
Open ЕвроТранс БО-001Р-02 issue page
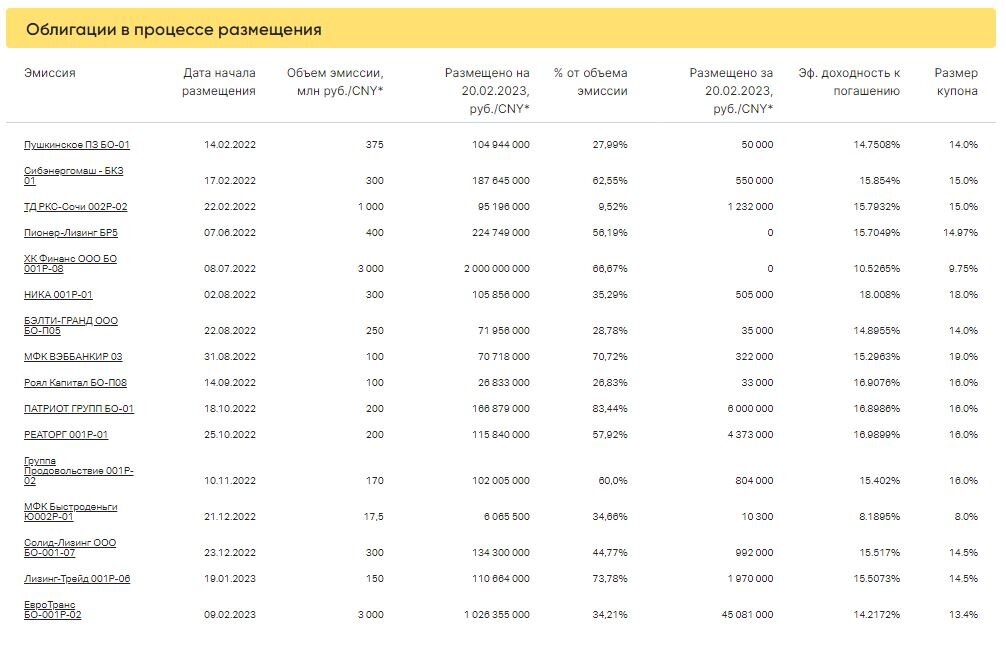click(x=53, y=610)
